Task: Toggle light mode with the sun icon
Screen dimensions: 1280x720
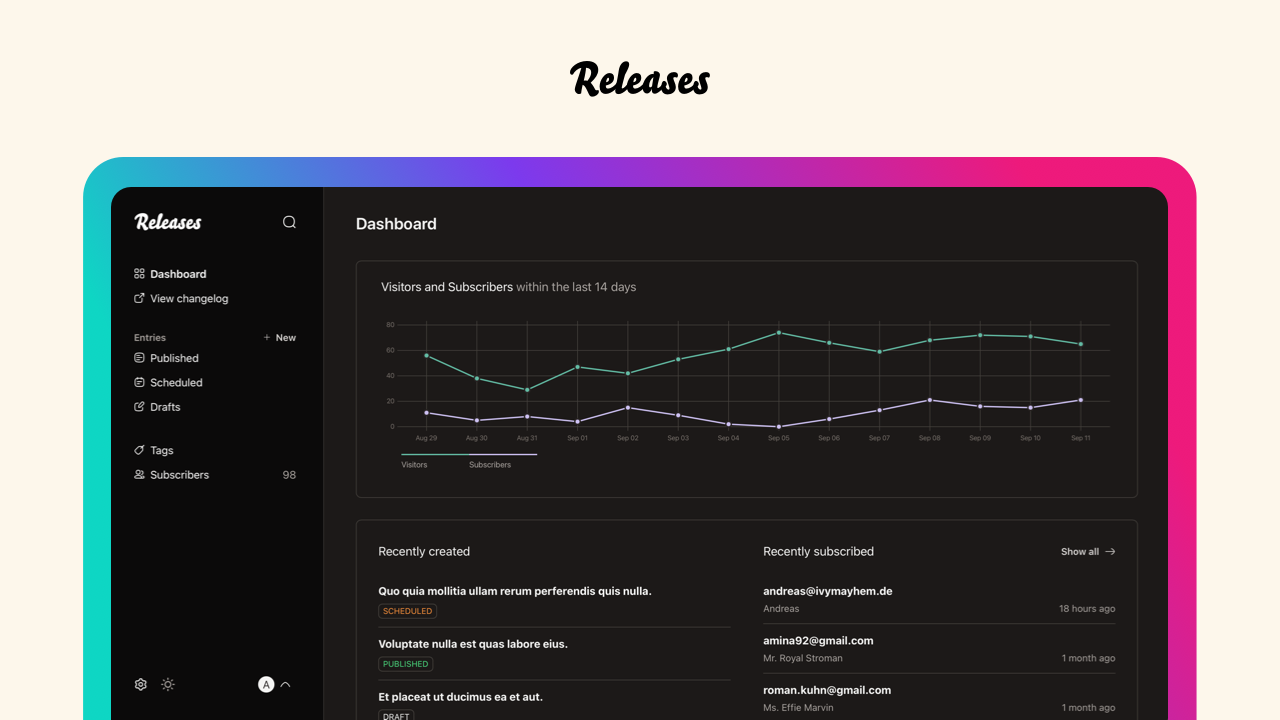Action: 167,684
